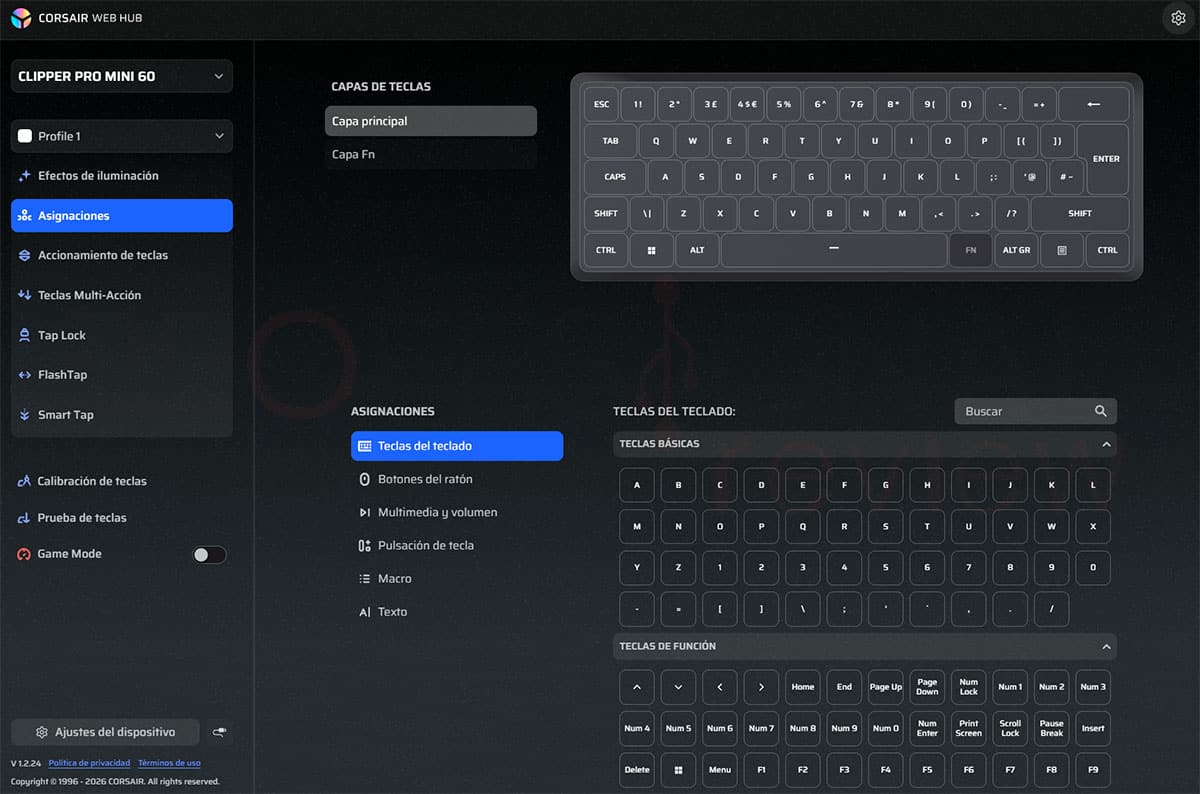Assign the Q key from basic keys

pos(803,526)
